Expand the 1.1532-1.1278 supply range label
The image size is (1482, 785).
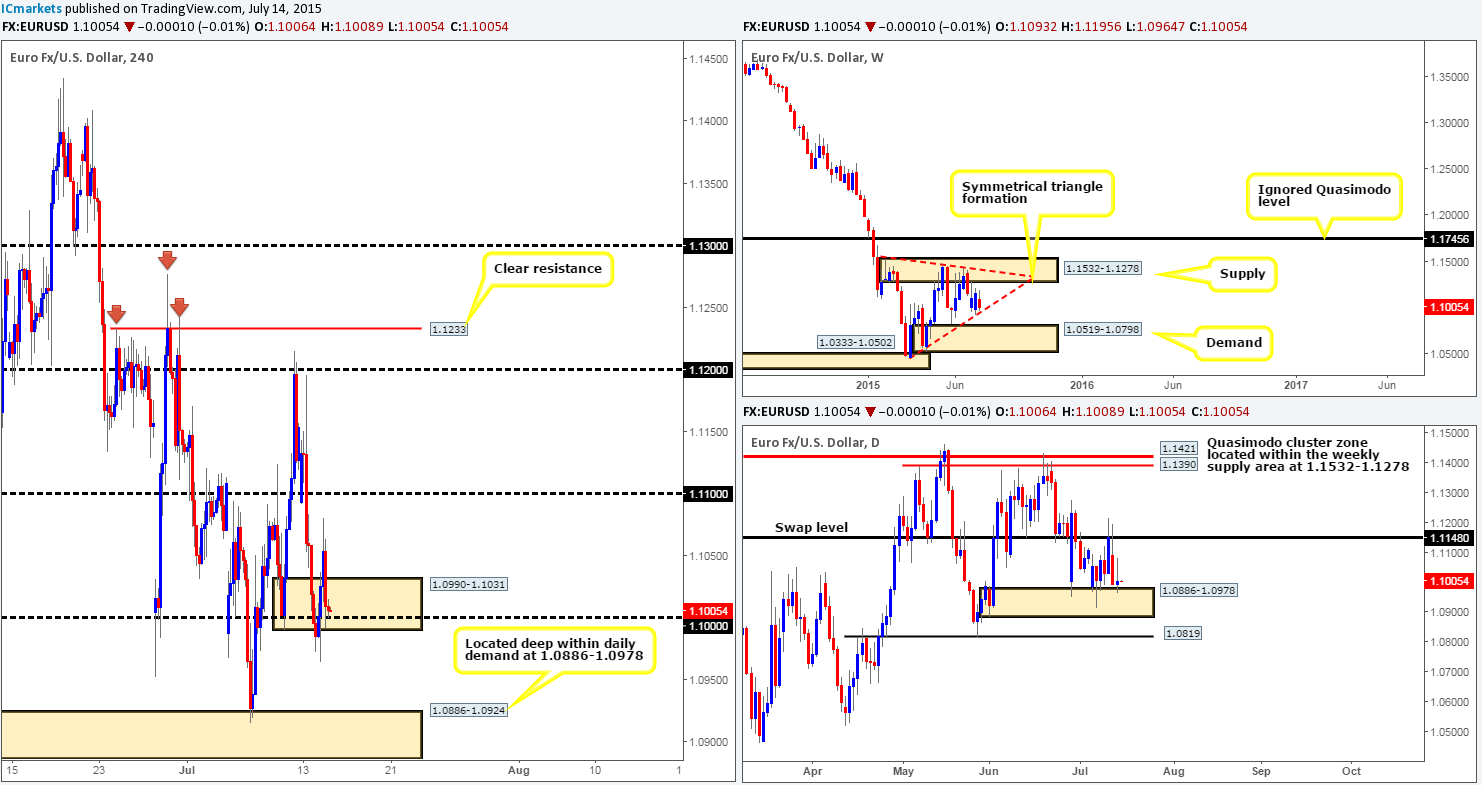(x=1103, y=268)
